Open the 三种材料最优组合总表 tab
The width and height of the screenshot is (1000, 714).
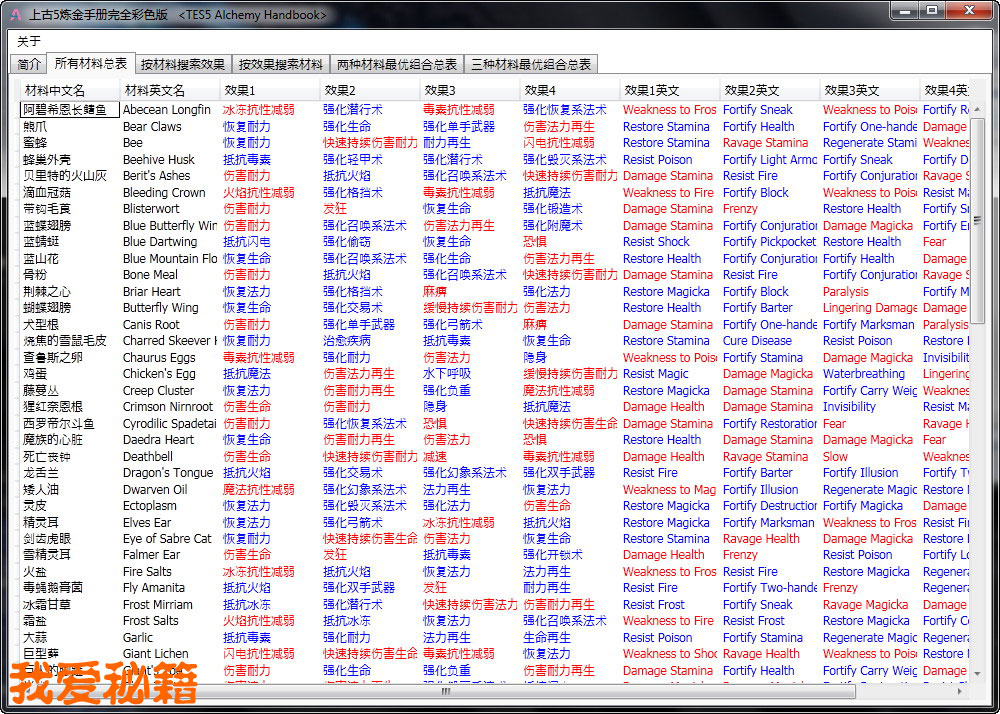click(x=531, y=64)
